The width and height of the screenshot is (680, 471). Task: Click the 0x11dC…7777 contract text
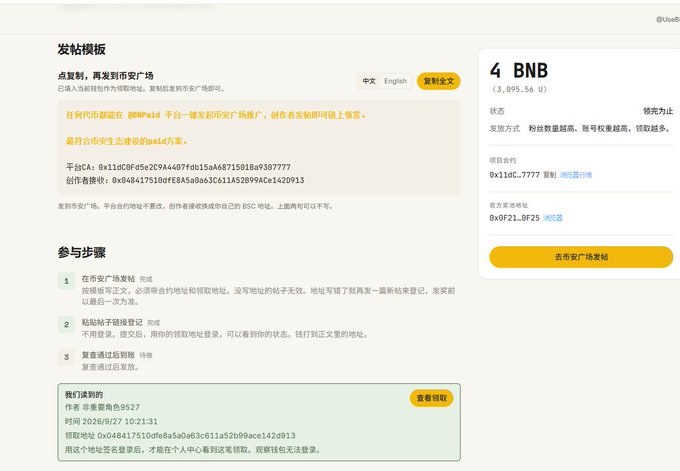click(x=515, y=175)
